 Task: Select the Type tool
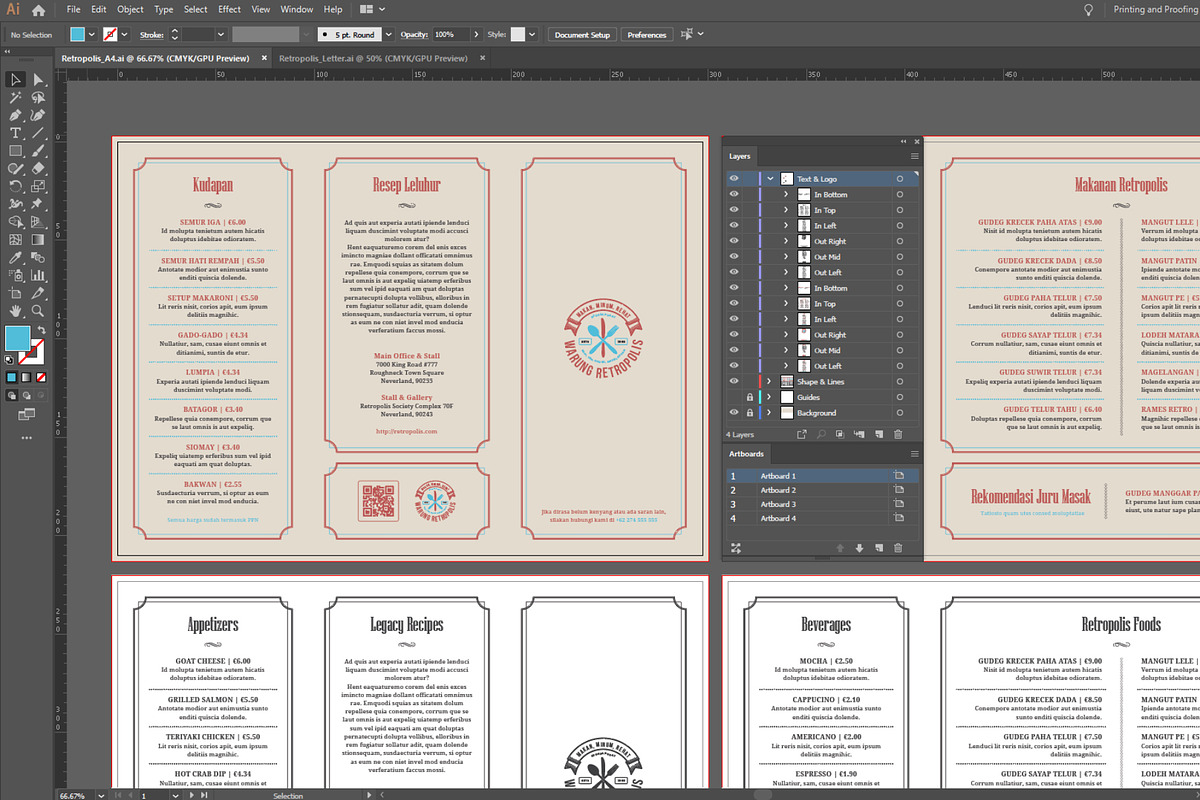point(16,133)
